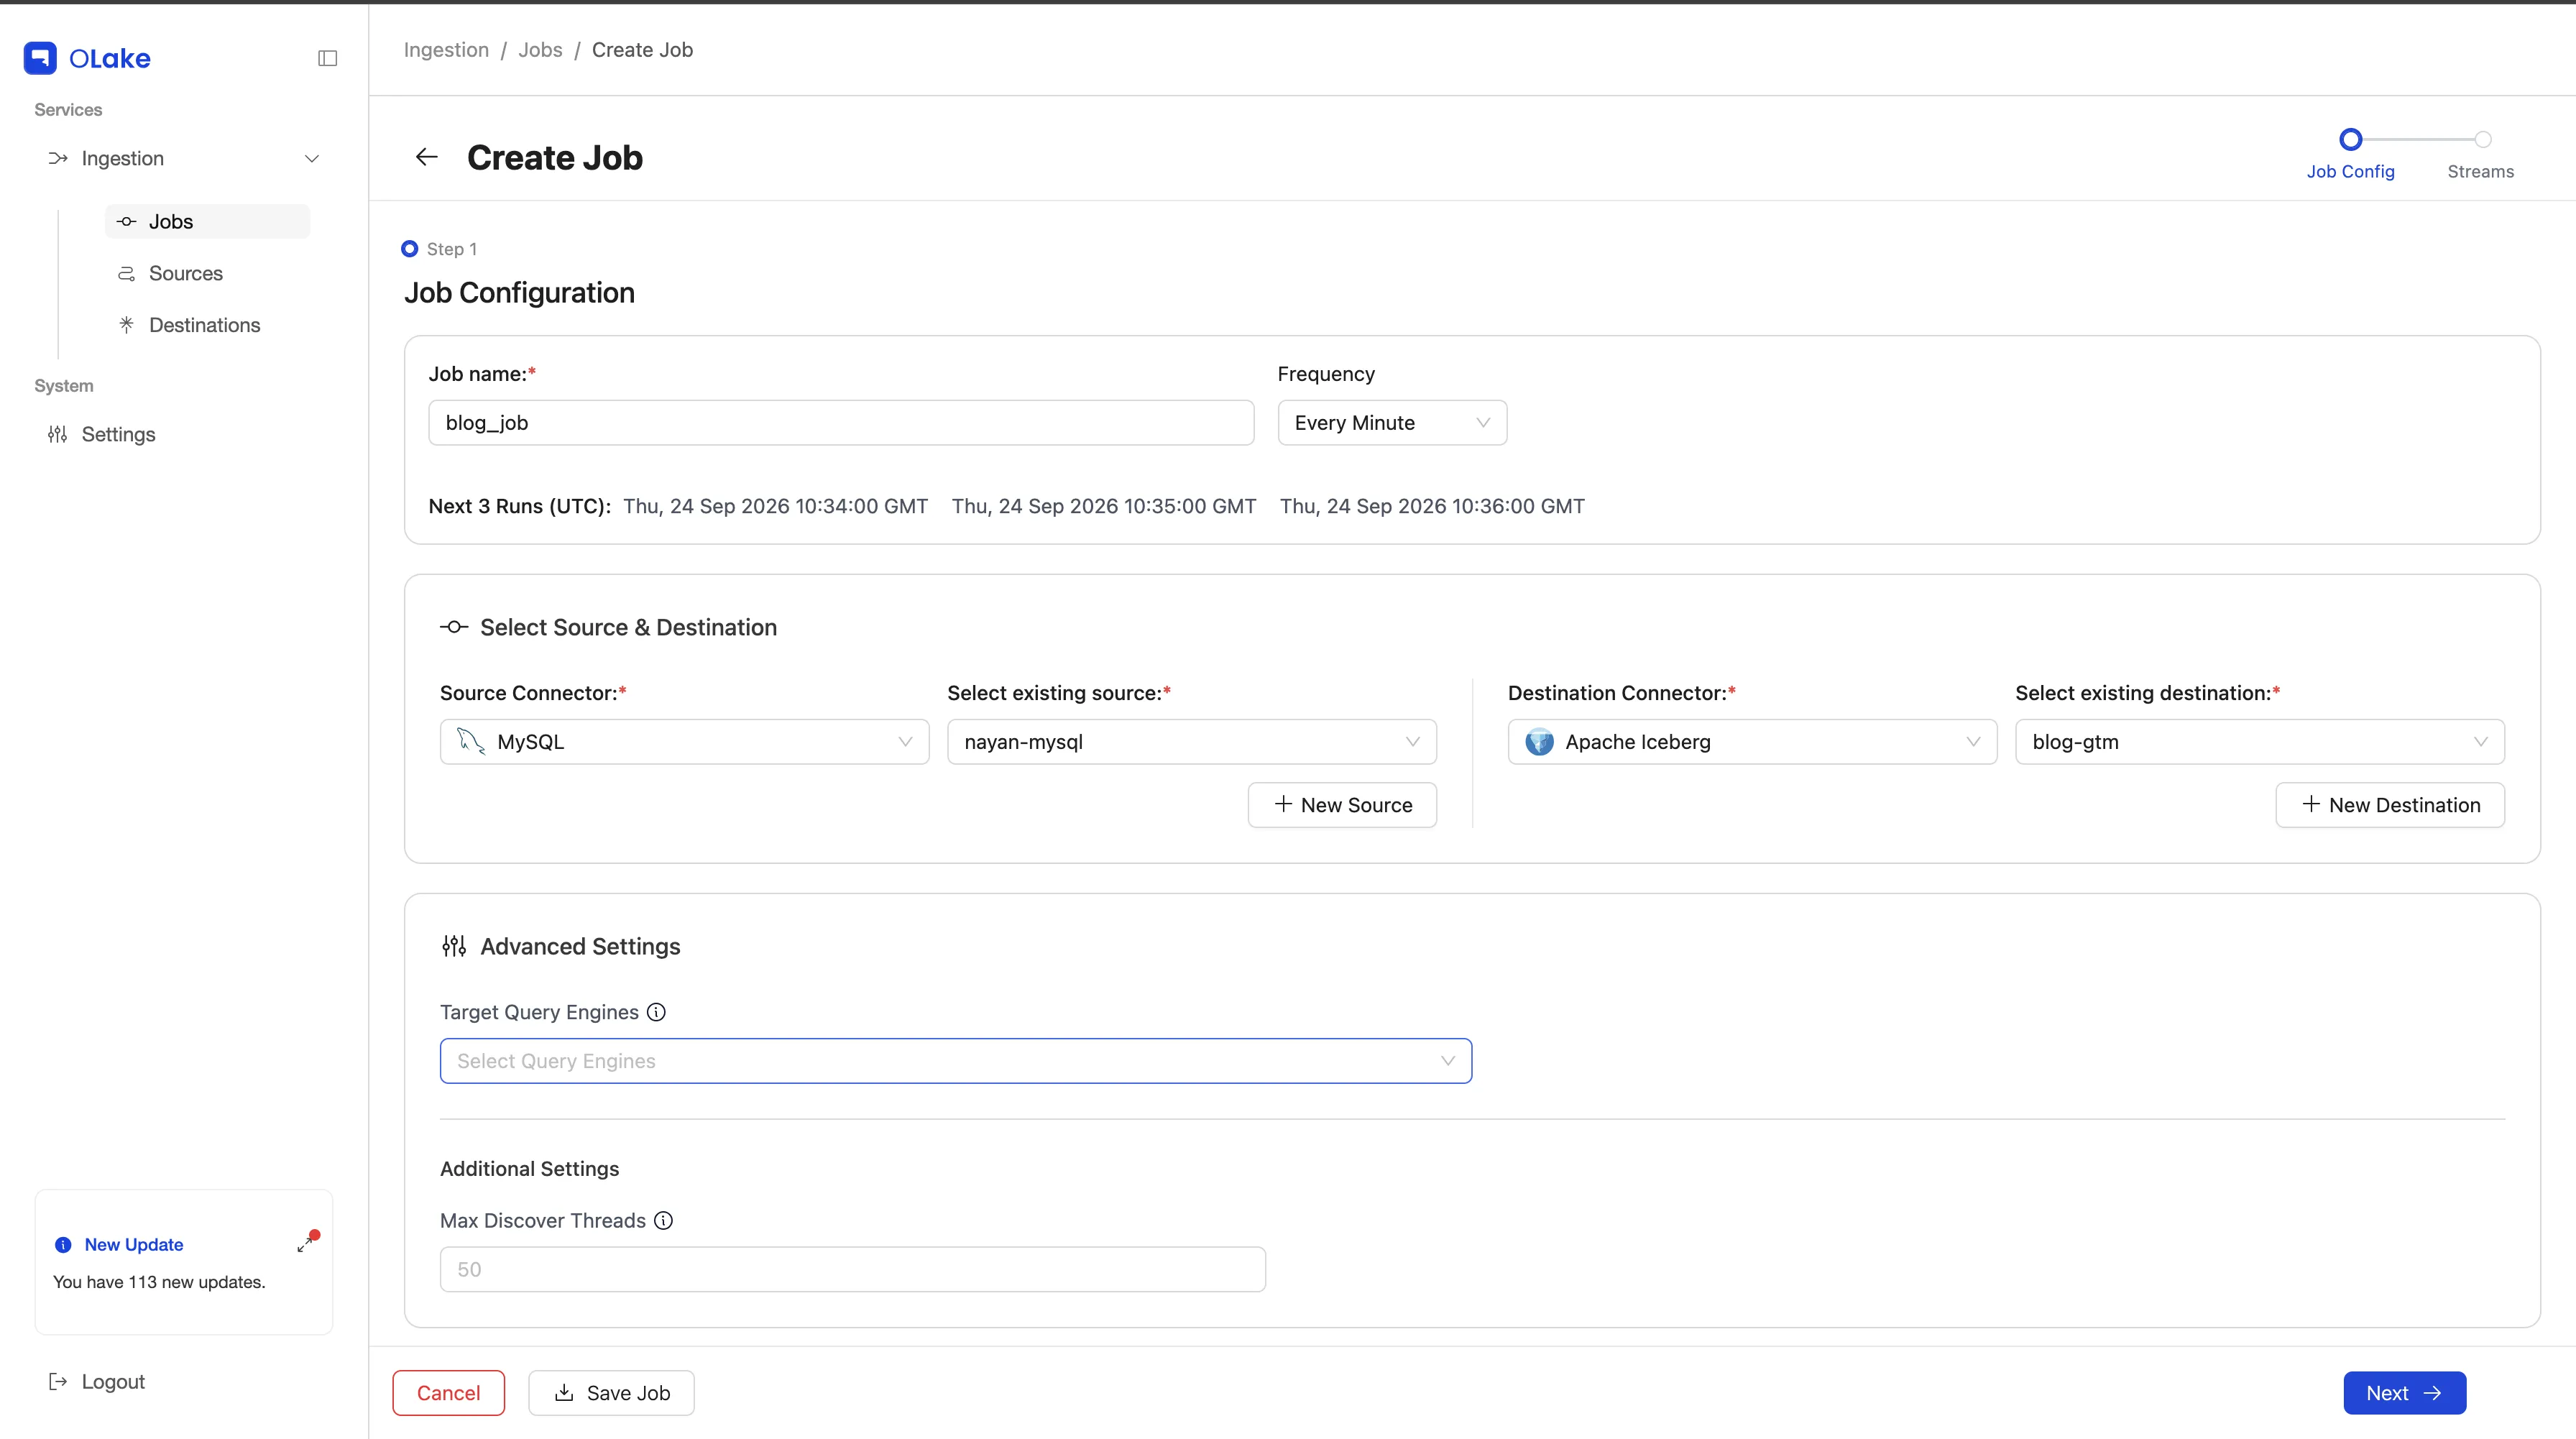Click the New Destination button
The width and height of the screenshot is (2576, 1439).
[x=2390, y=805]
